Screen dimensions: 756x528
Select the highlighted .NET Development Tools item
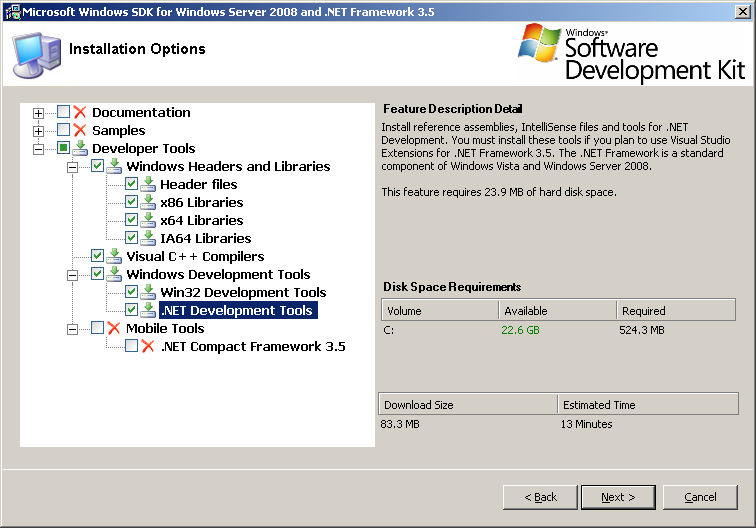[x=238, y=310]
